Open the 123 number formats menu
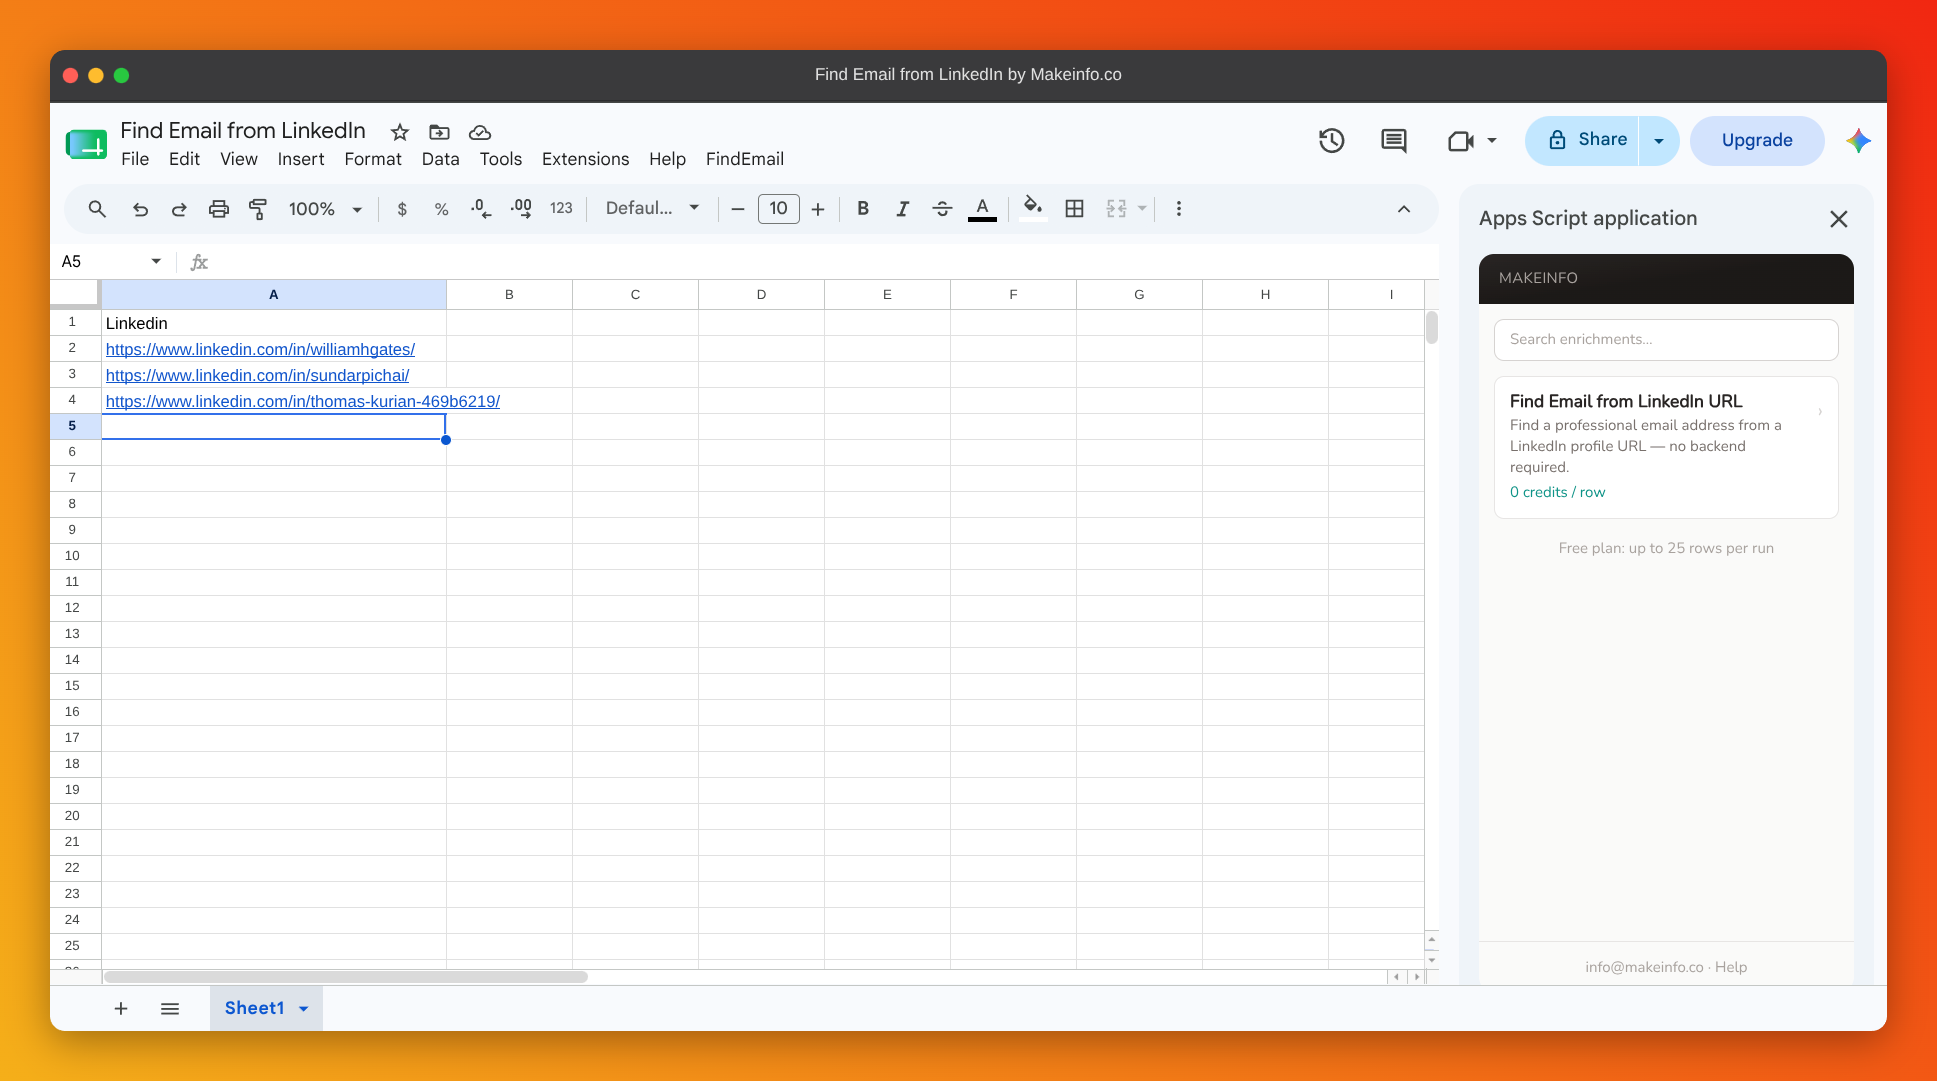The width and height of the screenshot is (1937, 1081). 561,209
